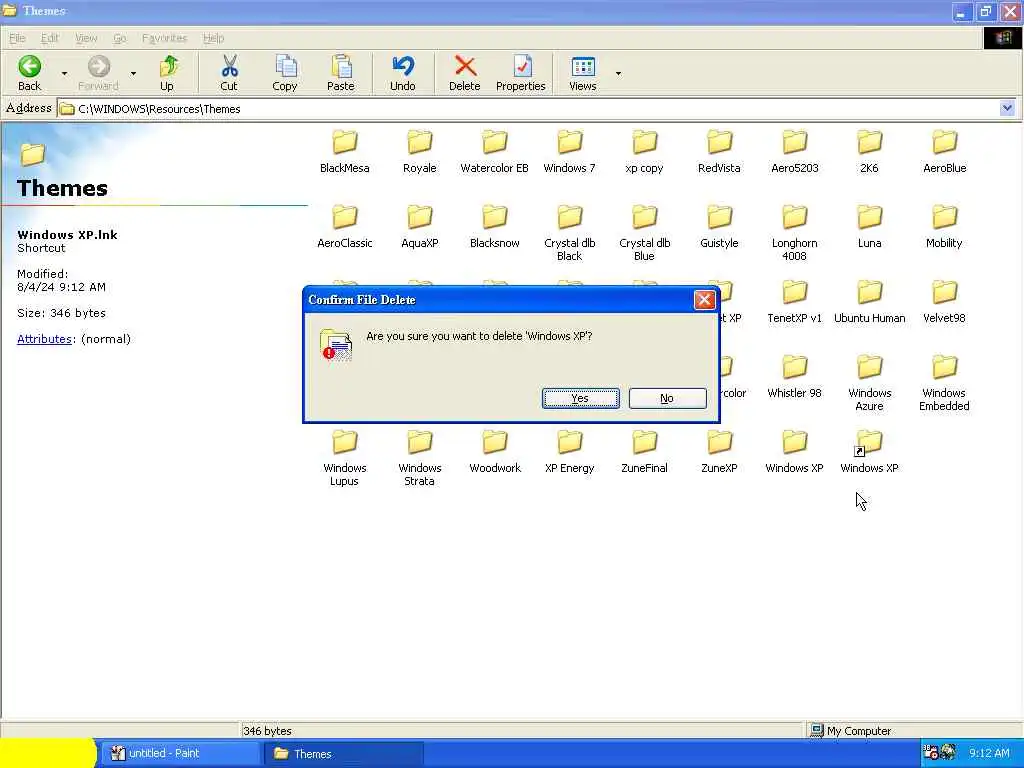
Task: Open the File menu
Action: [18, 38]
